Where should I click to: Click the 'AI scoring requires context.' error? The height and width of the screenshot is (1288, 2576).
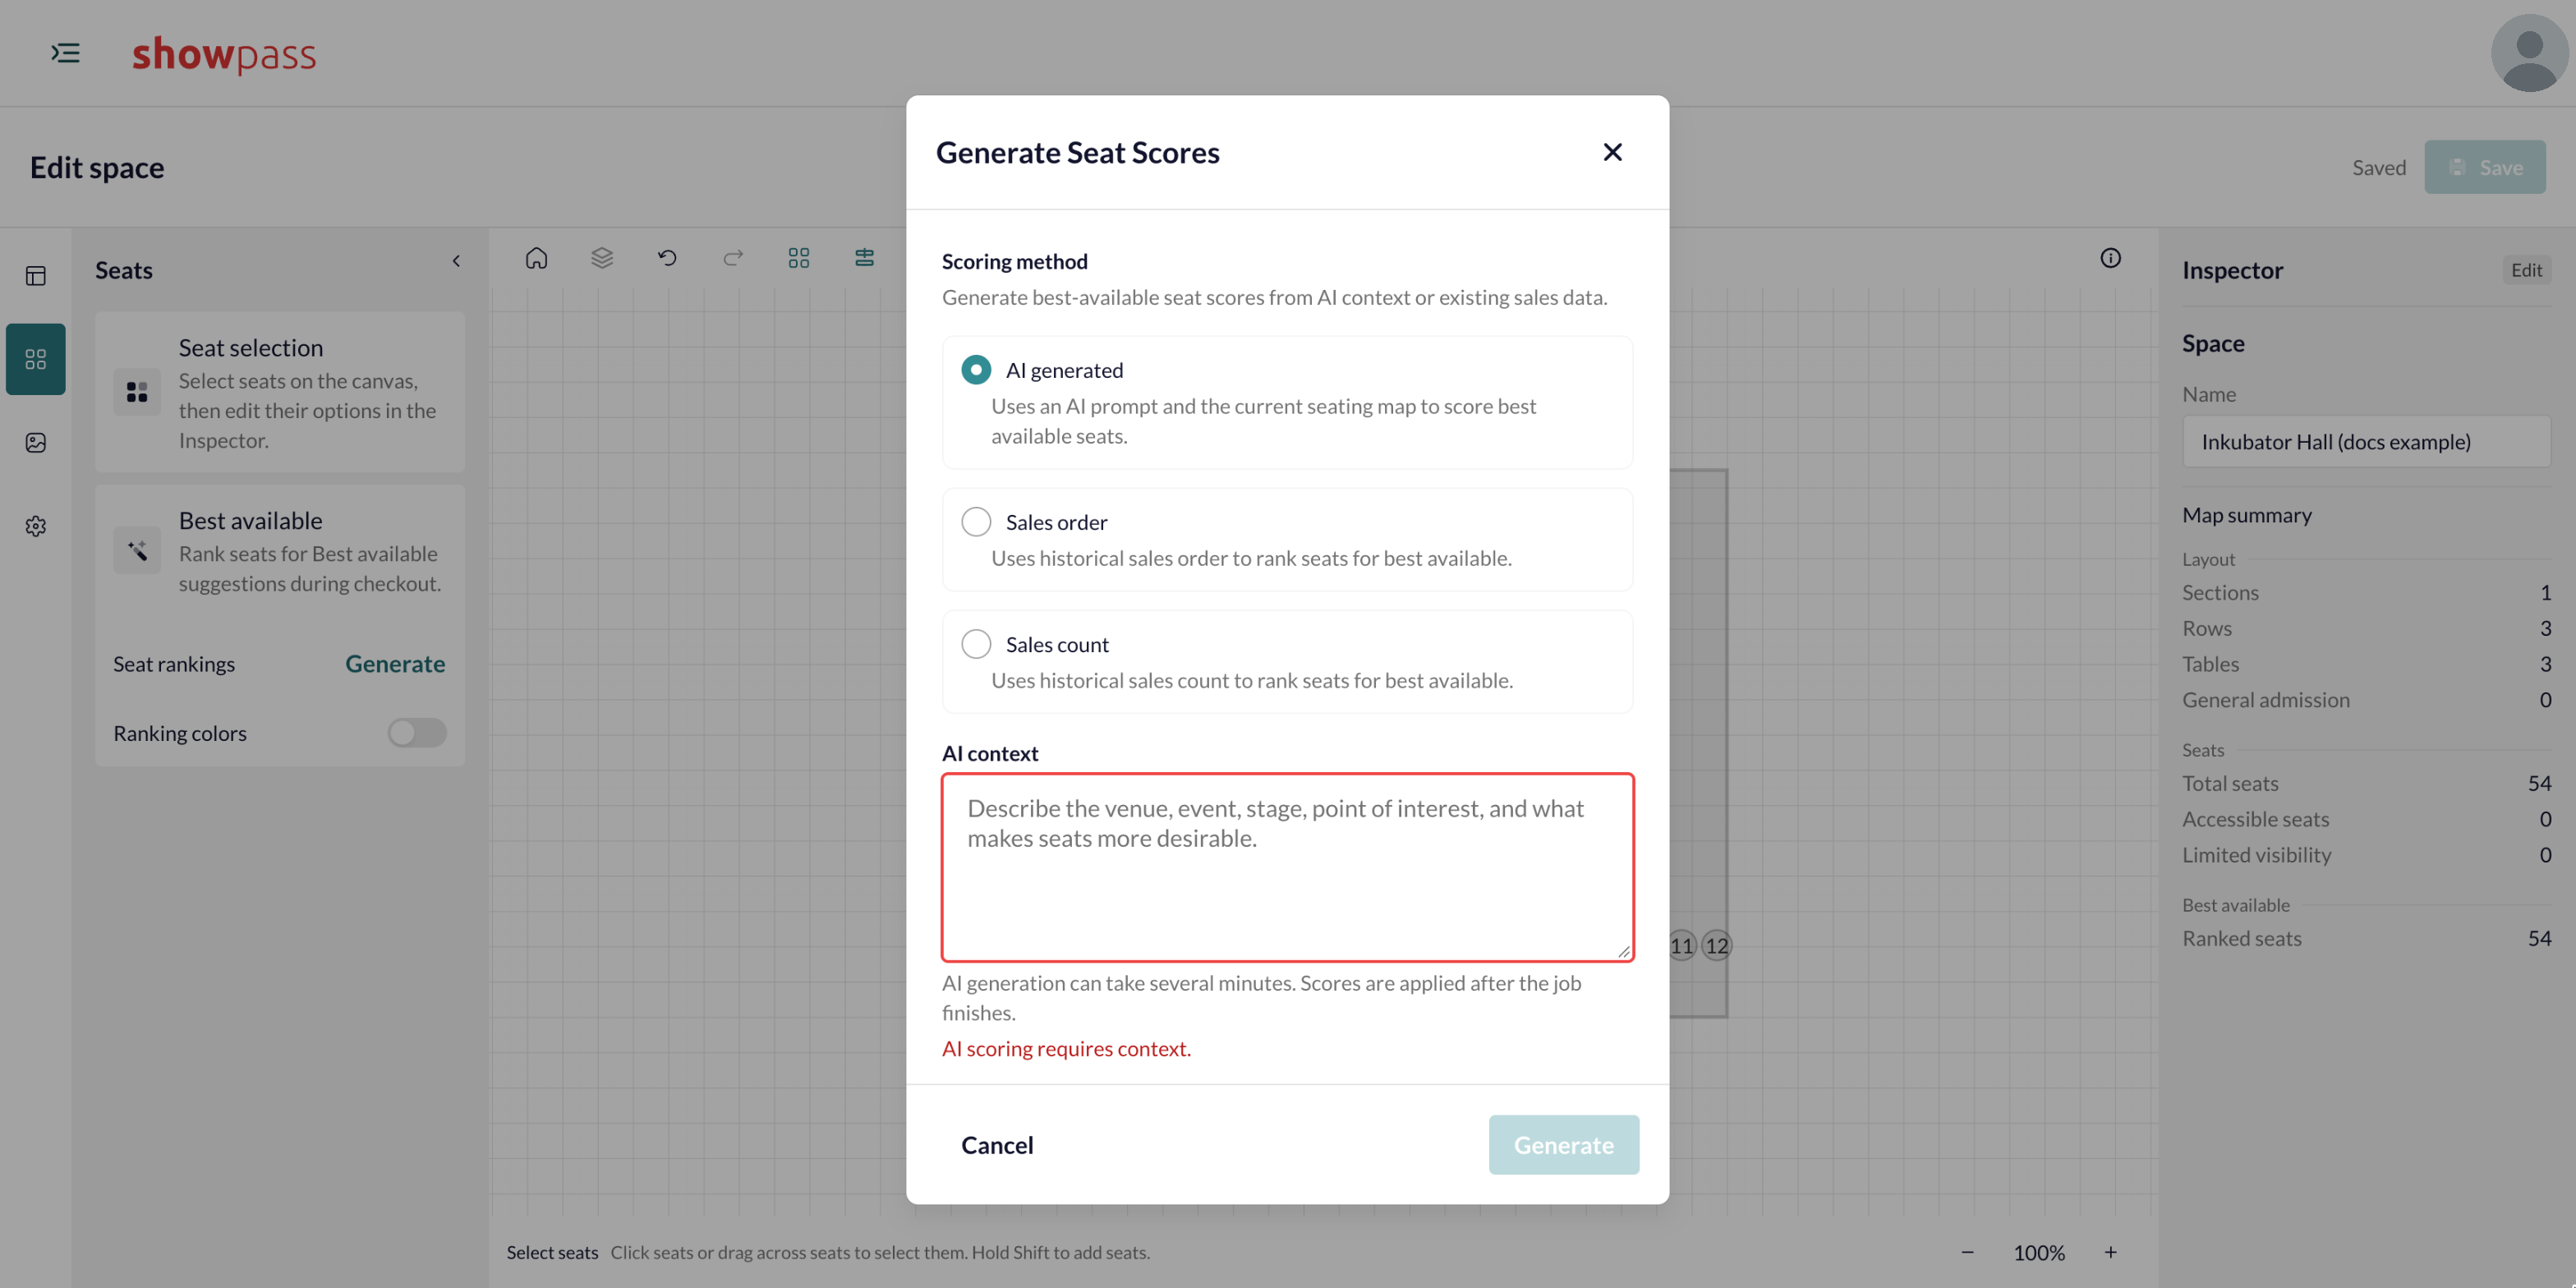click(1066, 1048)
